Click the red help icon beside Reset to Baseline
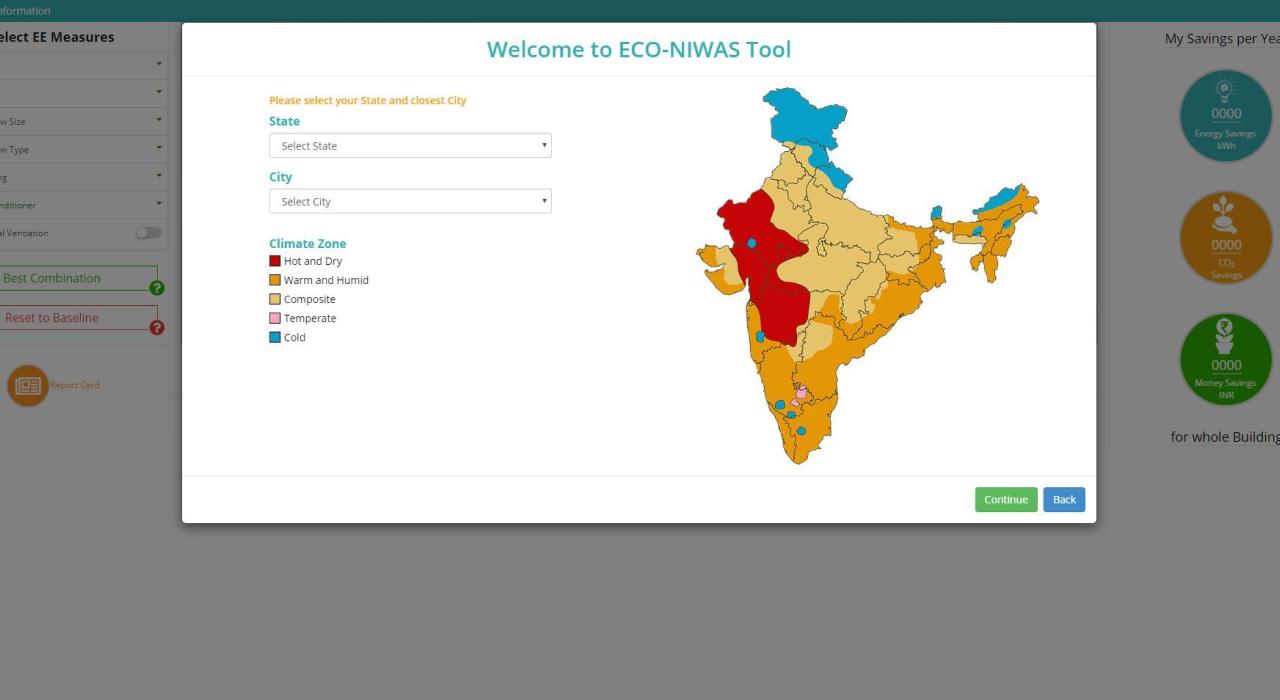 point(157,327)
